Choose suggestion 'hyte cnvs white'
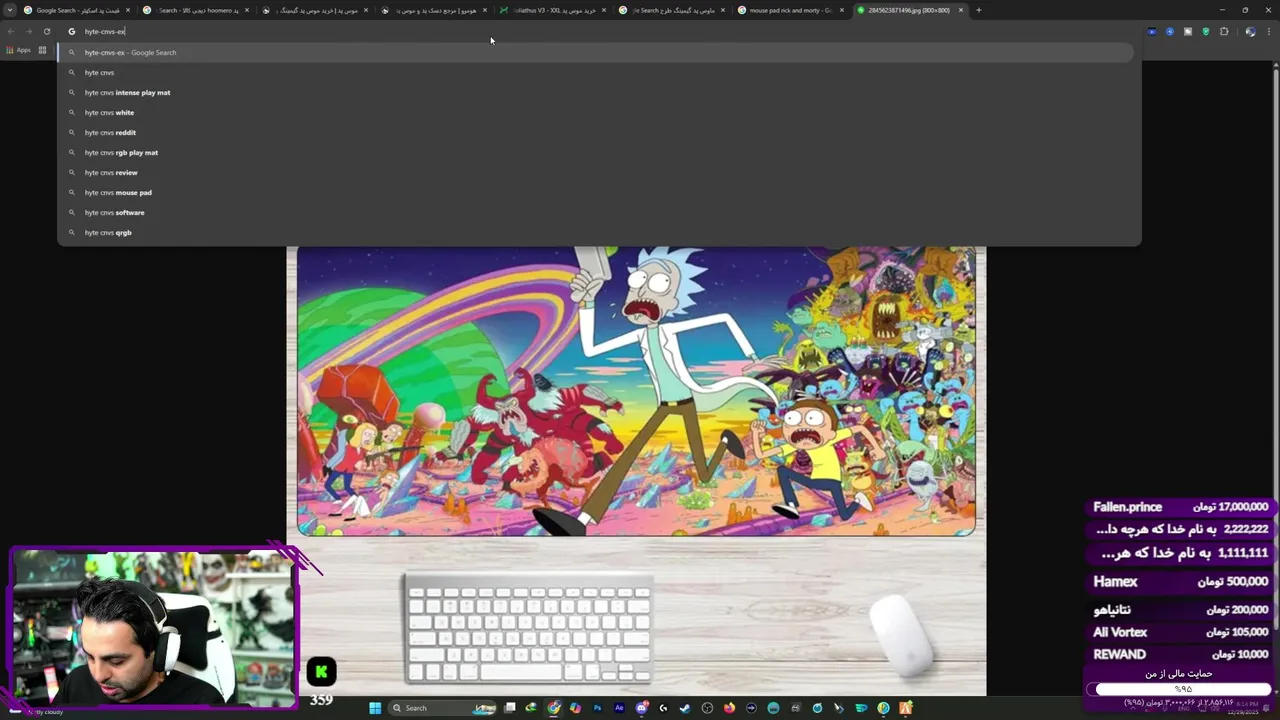 597,112
